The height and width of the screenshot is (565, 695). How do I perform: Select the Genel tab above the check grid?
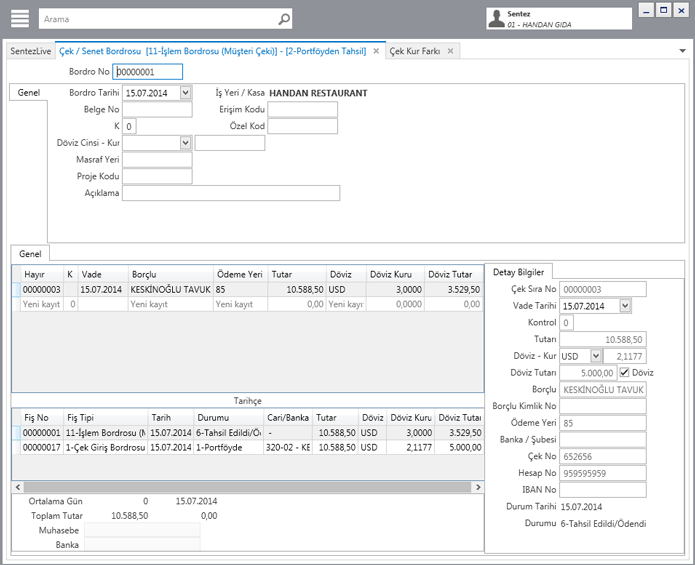(30, 254)
